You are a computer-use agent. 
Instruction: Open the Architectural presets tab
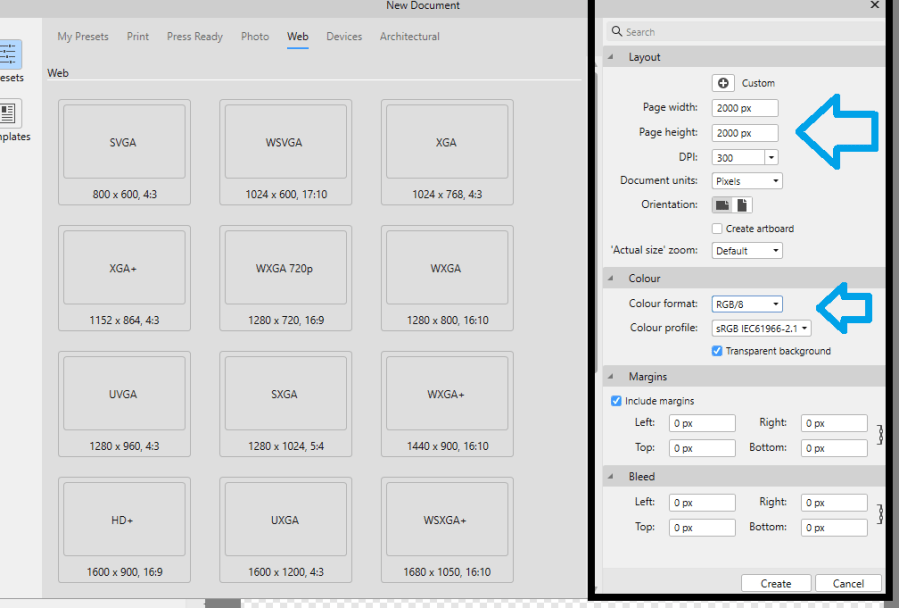pyautogui.click(x=409, y=37)
